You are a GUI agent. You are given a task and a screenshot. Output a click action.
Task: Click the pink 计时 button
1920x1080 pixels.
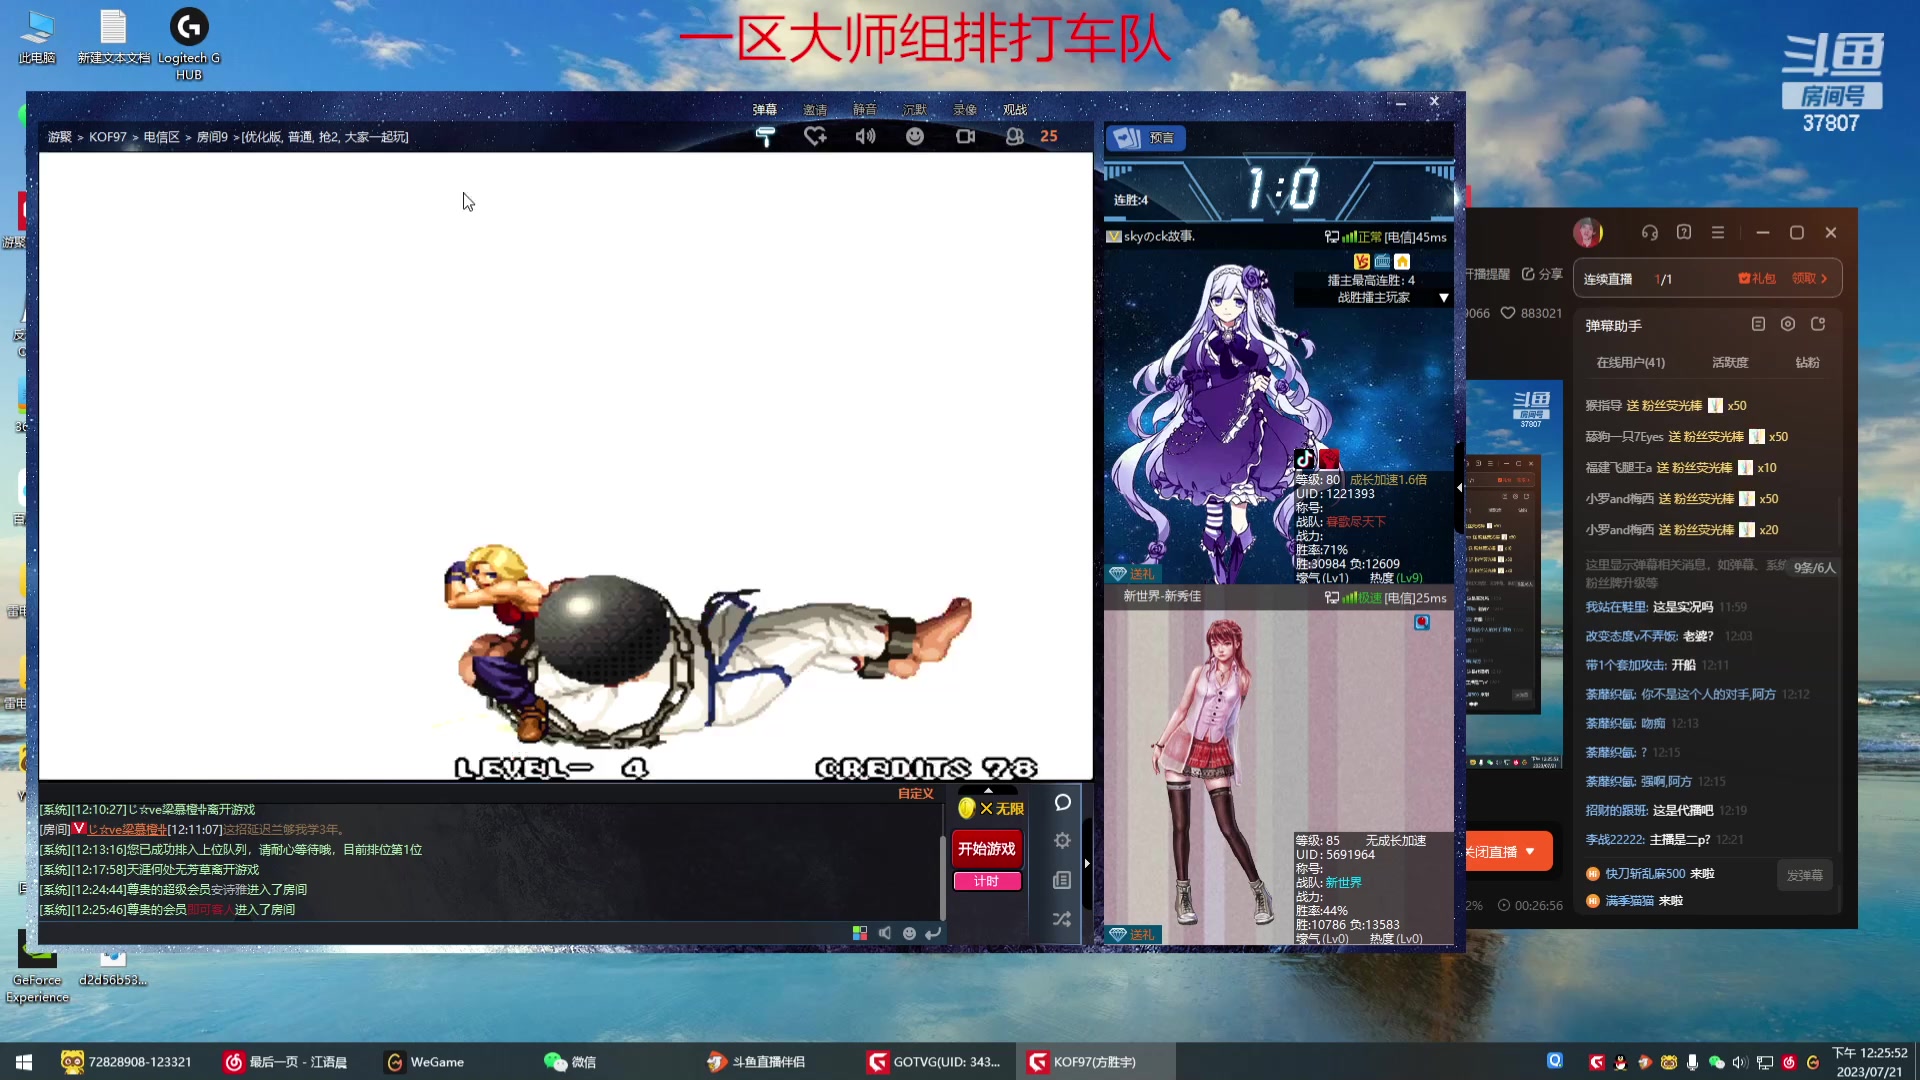[987, 881]
